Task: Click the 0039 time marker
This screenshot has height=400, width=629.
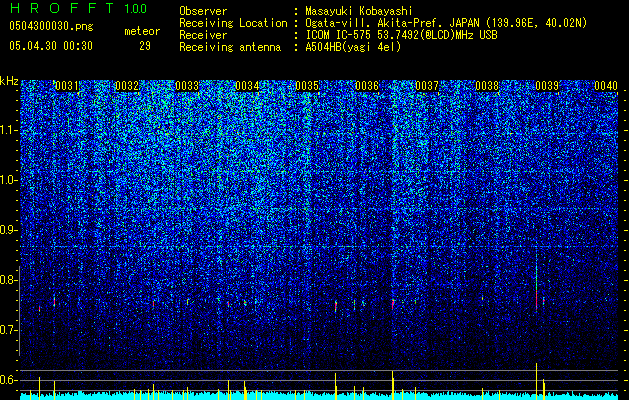Action: click(x=547, y=86)
